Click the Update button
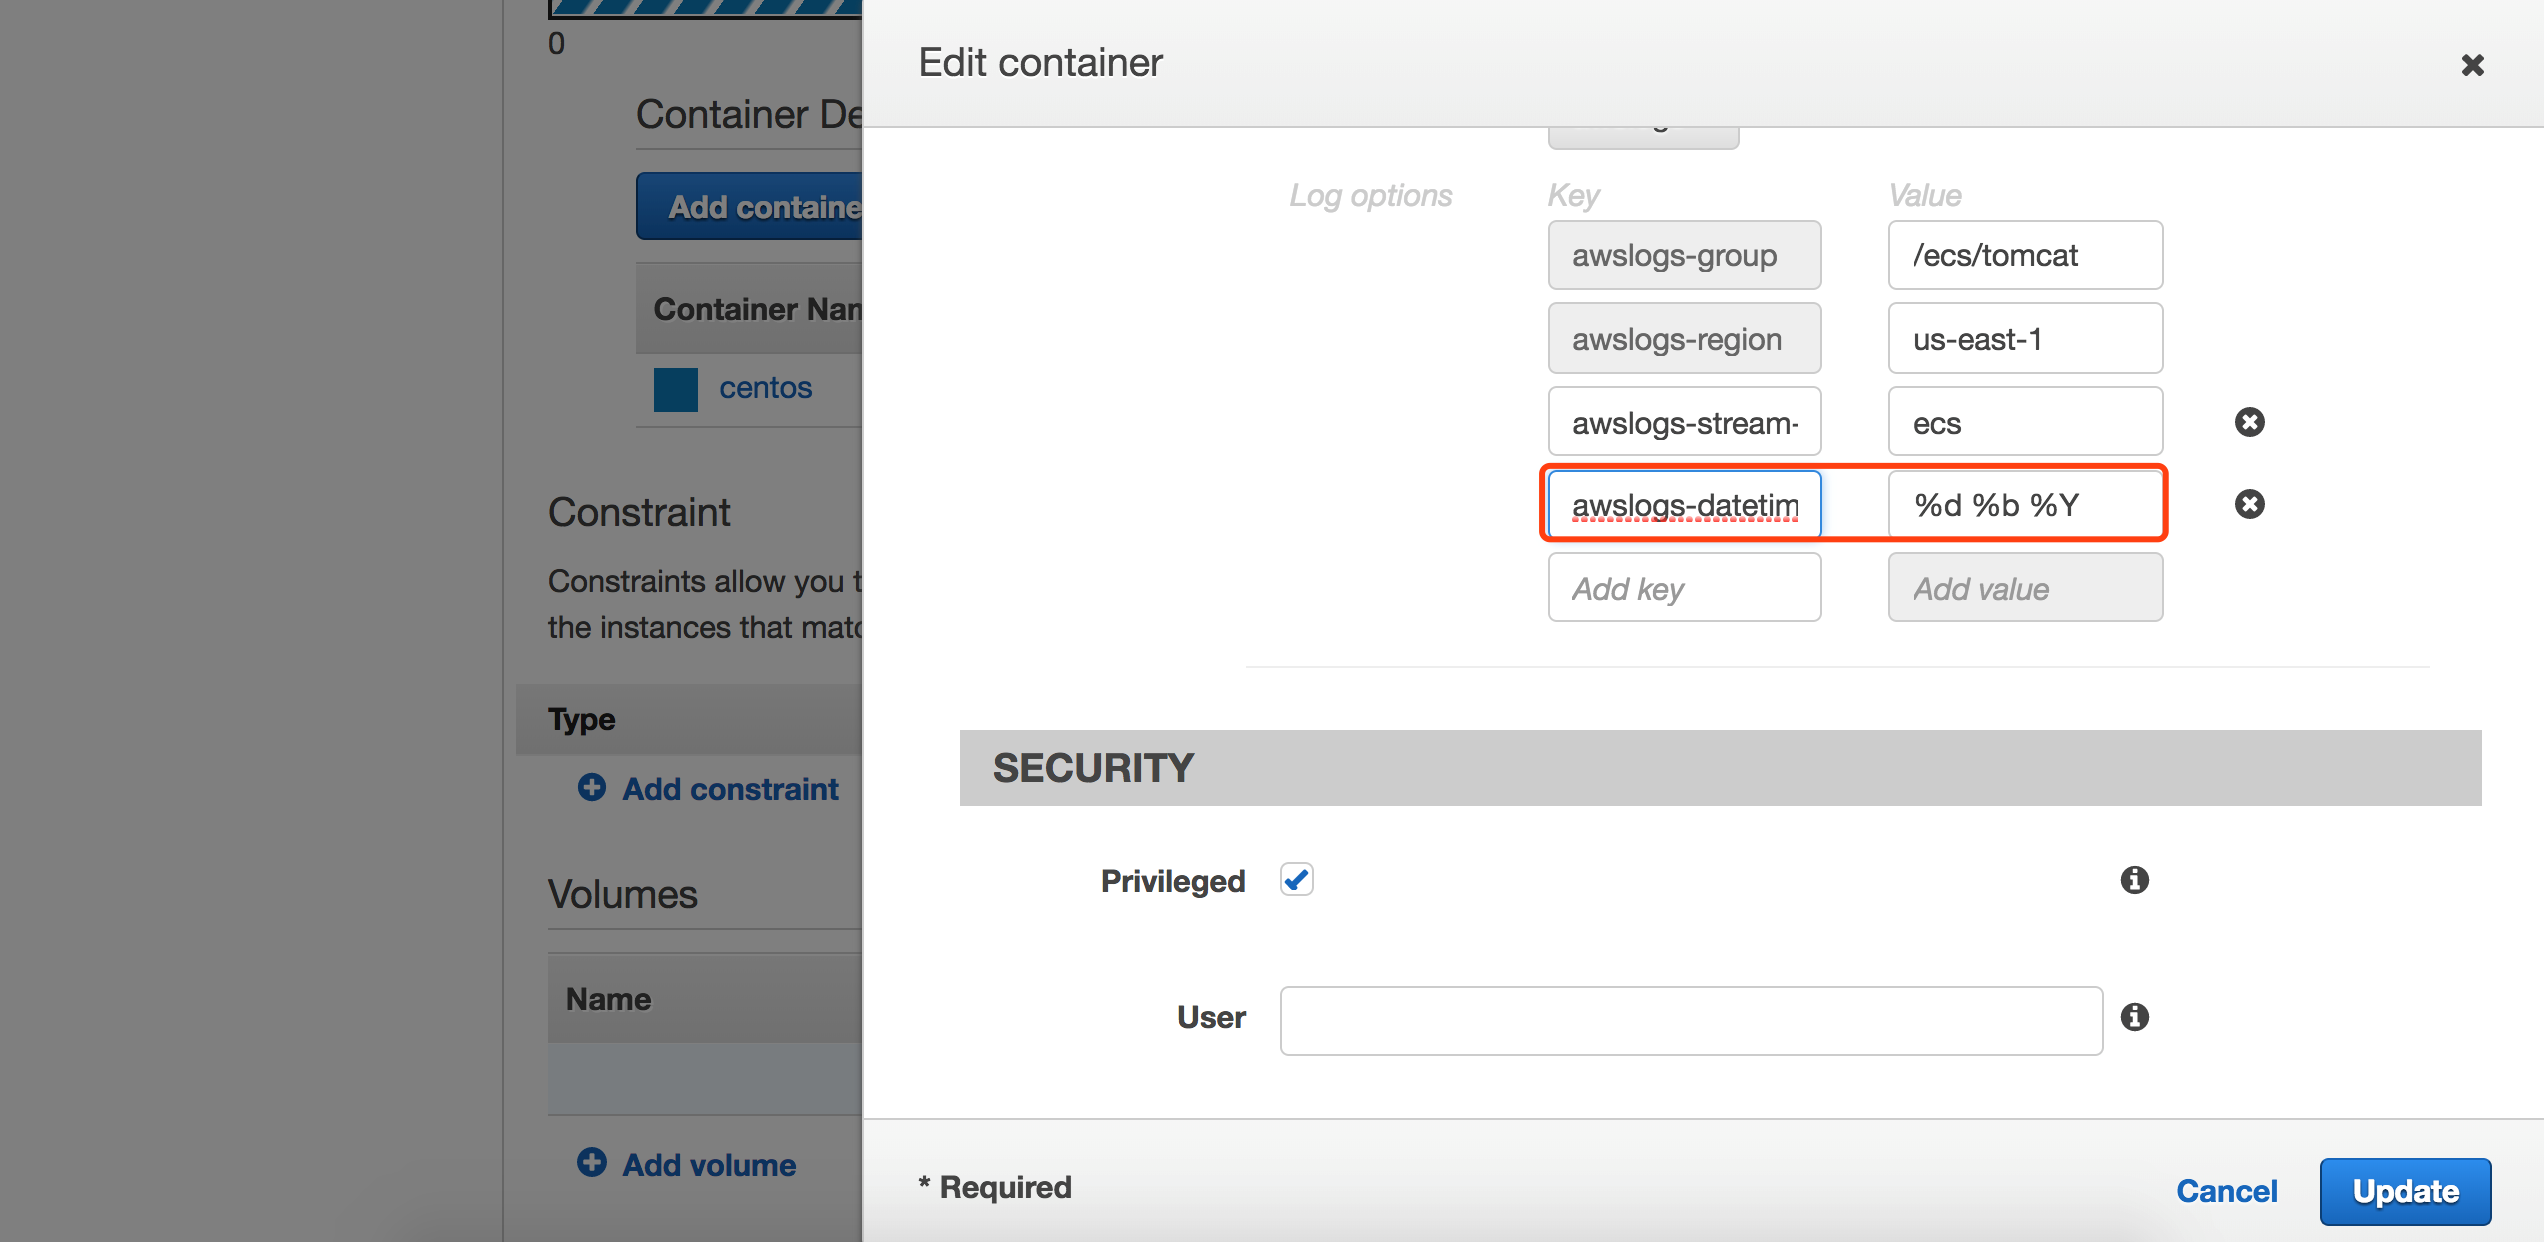Viewport: 2544px width, 1242px height. pos(2404,1191)
